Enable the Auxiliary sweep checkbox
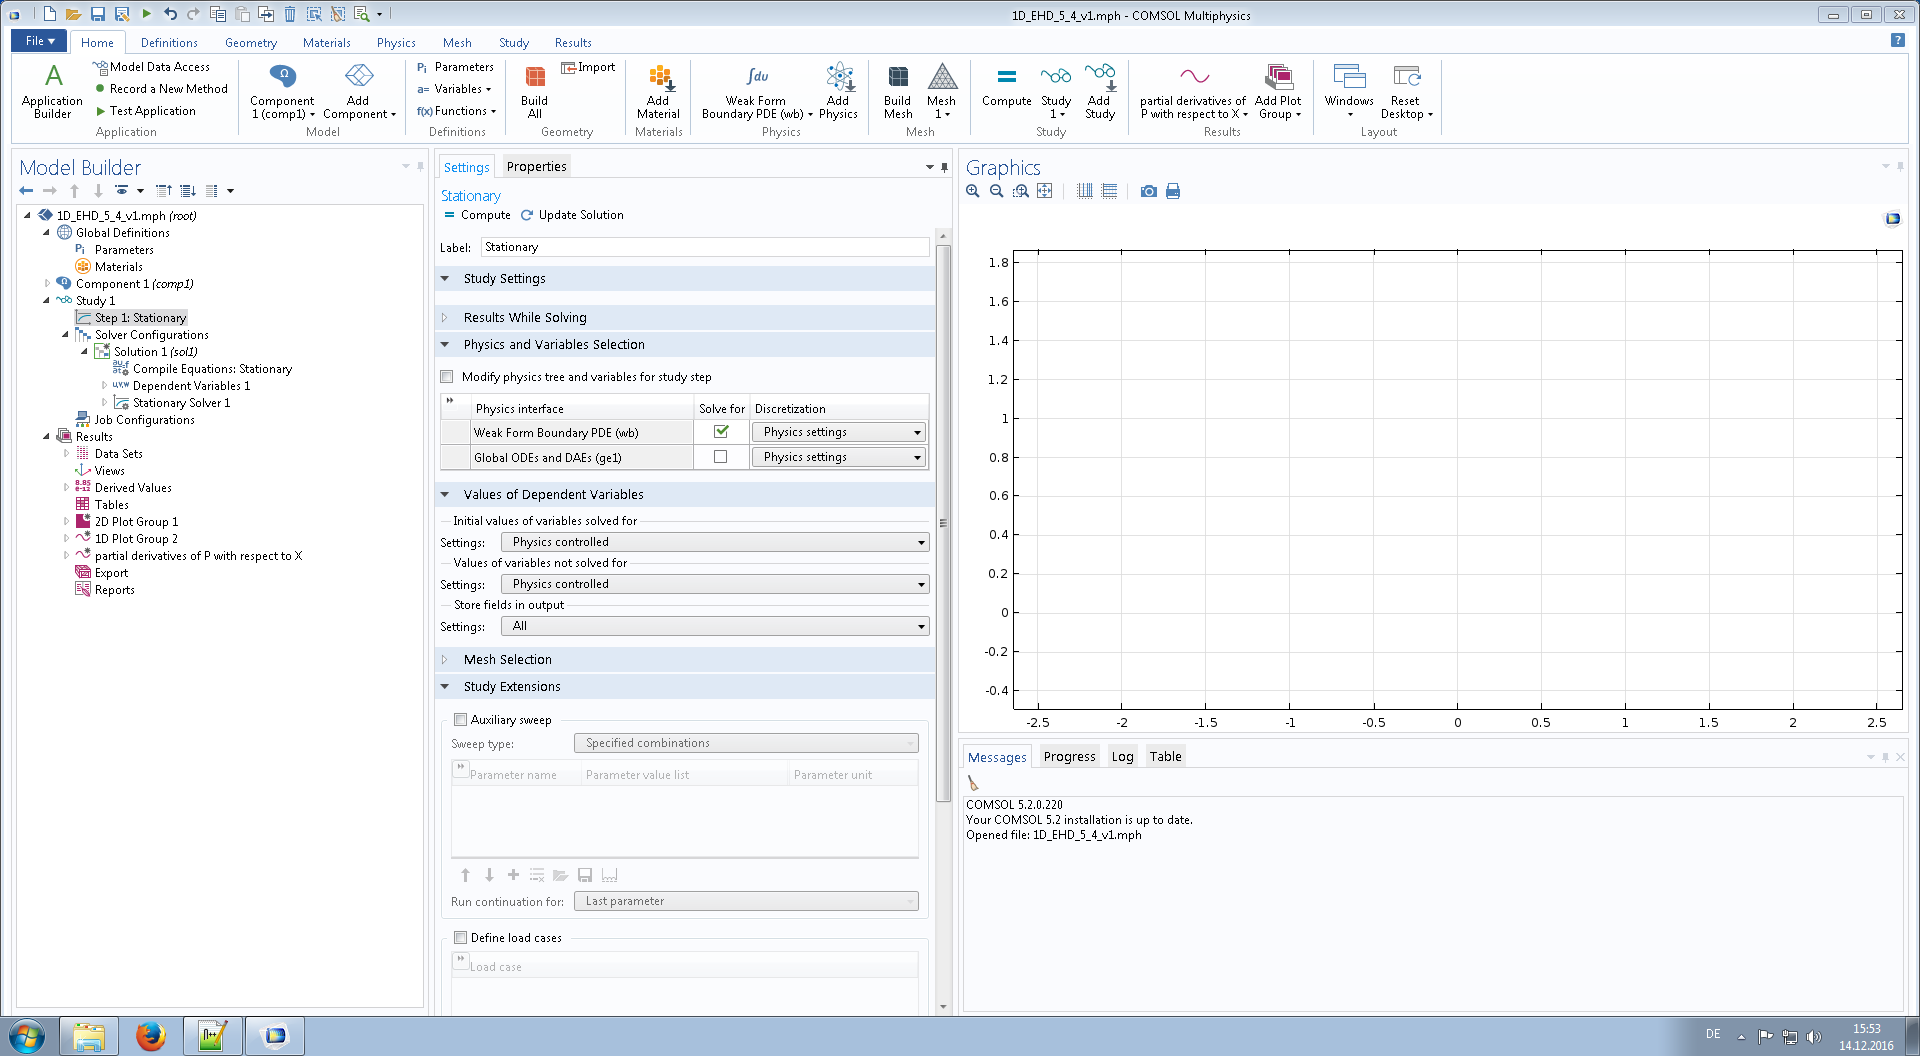The width and height of the screenshot is (1920, 1056). (x=461, y=720)
